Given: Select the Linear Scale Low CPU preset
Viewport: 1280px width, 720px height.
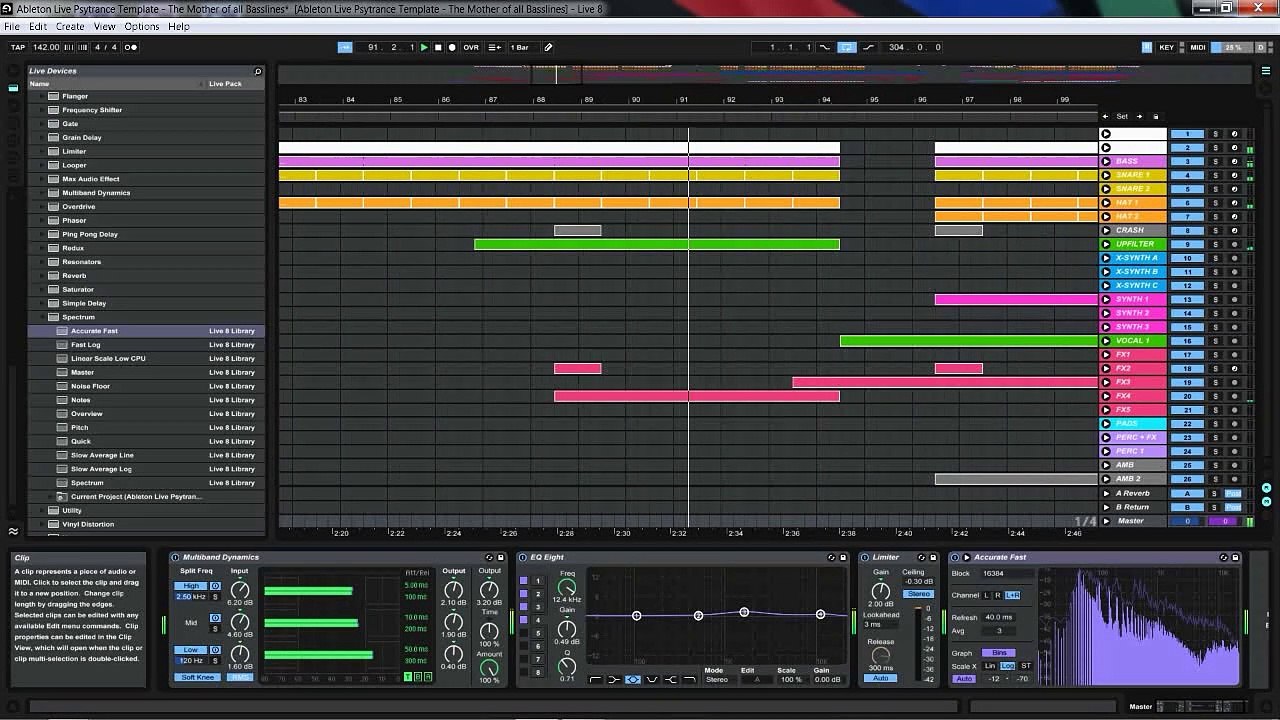Looking at the screenshot, I should pyautogui.click(x=147, y=359).
